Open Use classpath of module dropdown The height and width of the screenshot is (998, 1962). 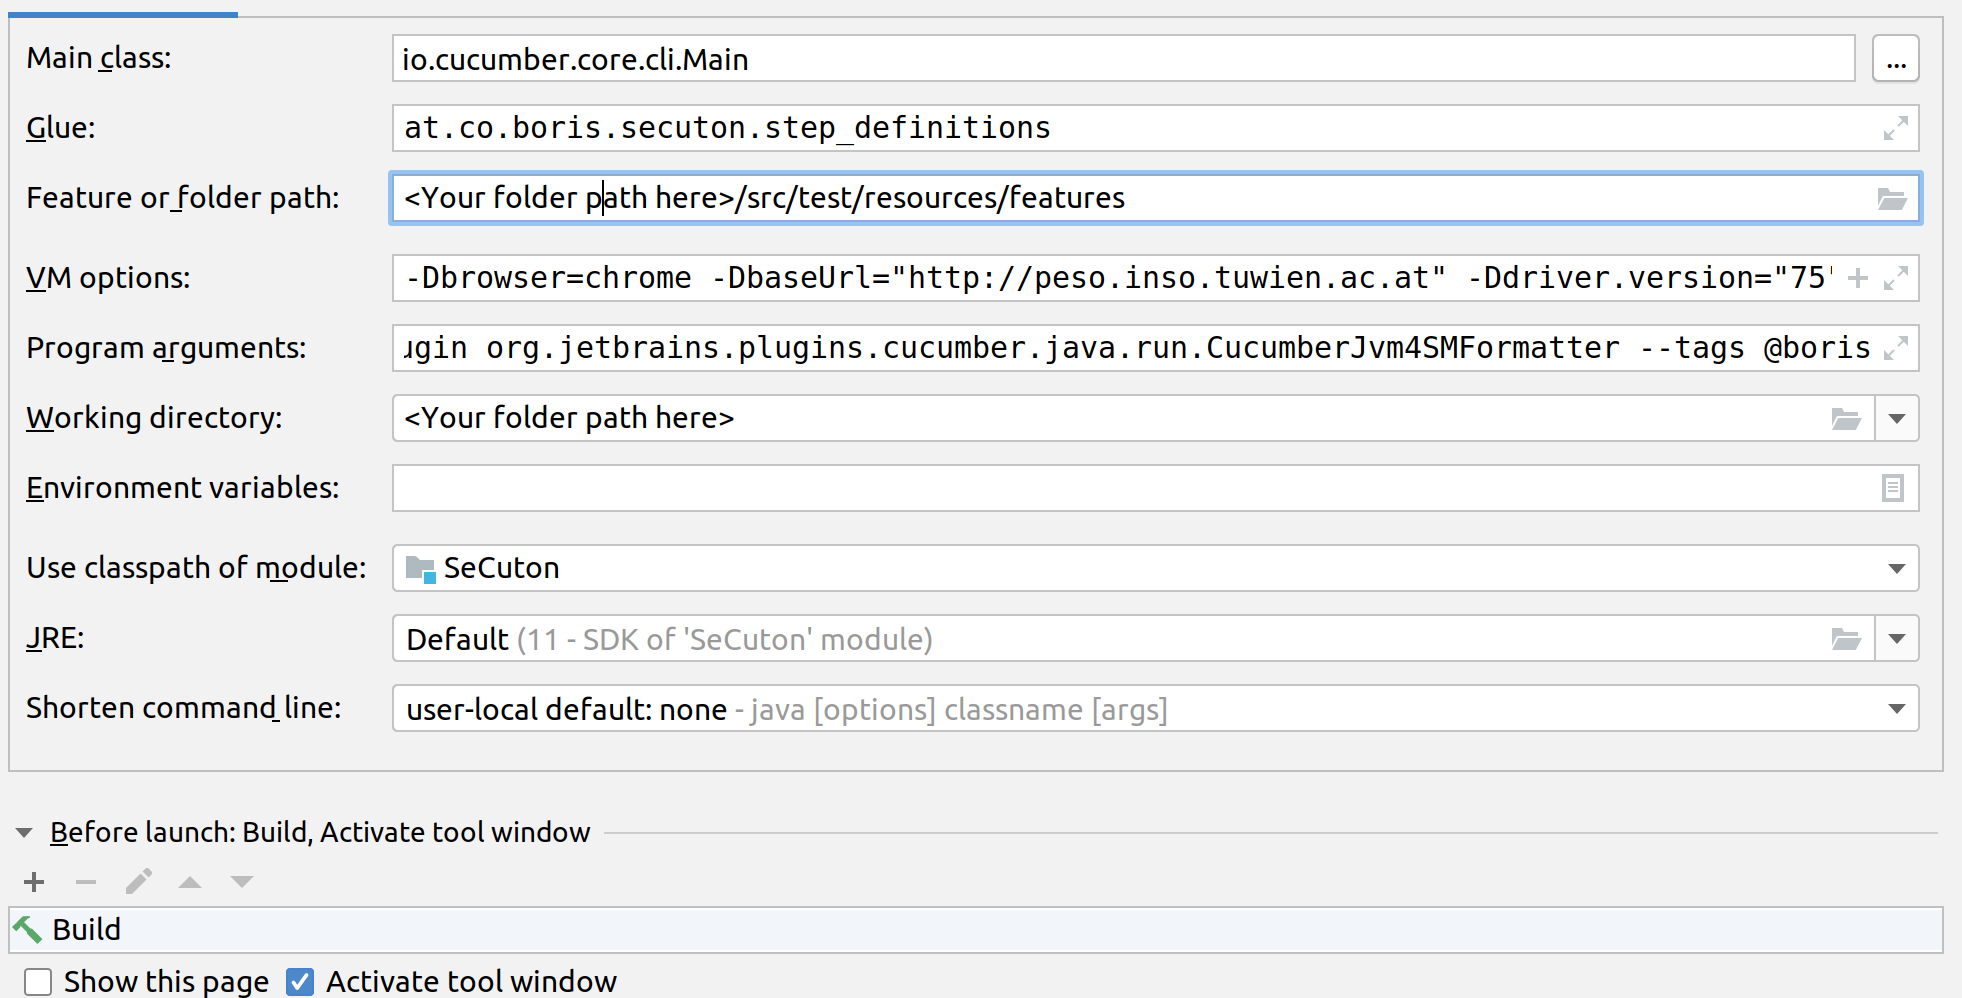(x=1896, y=568)
